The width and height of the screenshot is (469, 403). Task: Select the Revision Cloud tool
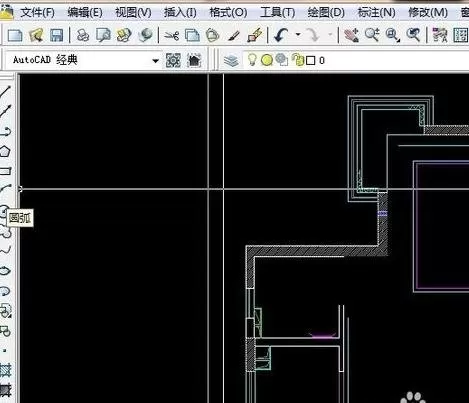[x=6, y=231]
